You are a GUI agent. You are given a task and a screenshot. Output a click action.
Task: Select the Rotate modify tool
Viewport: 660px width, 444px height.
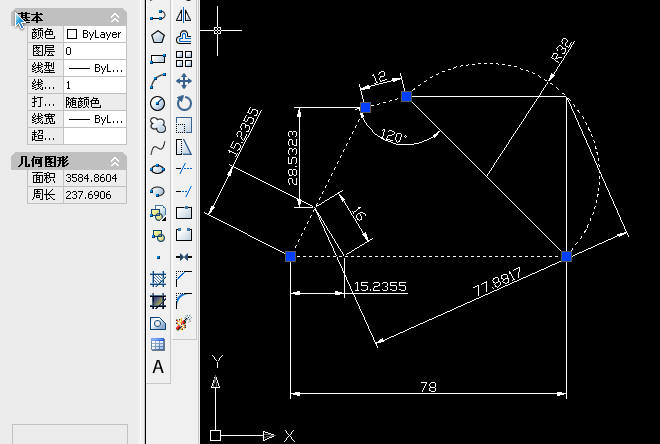click(184, 103)
